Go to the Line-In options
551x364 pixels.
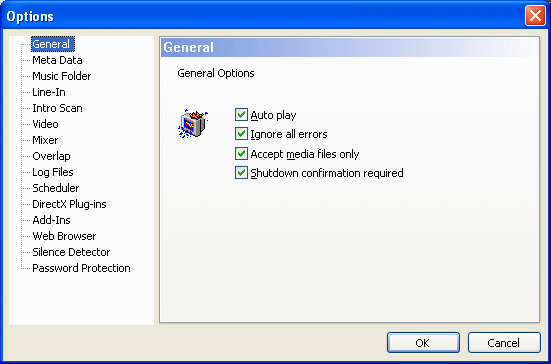49,92
